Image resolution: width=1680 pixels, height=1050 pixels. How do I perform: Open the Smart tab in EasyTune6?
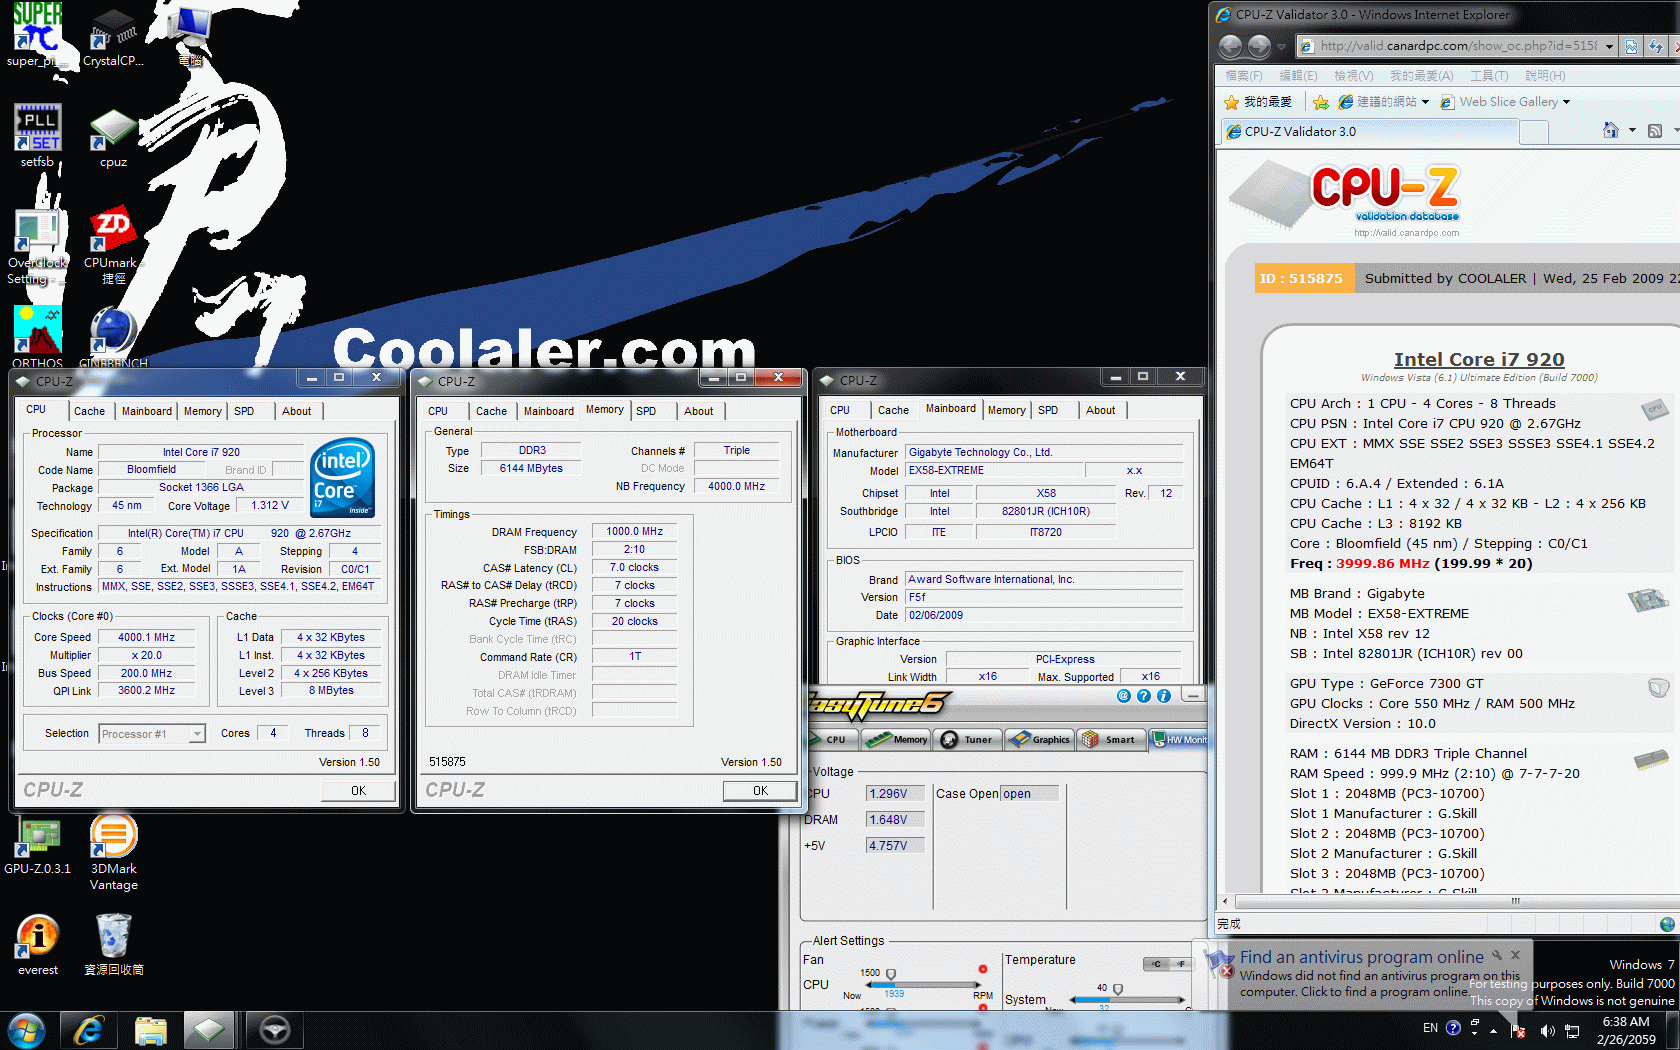[x=1111, y=740]
